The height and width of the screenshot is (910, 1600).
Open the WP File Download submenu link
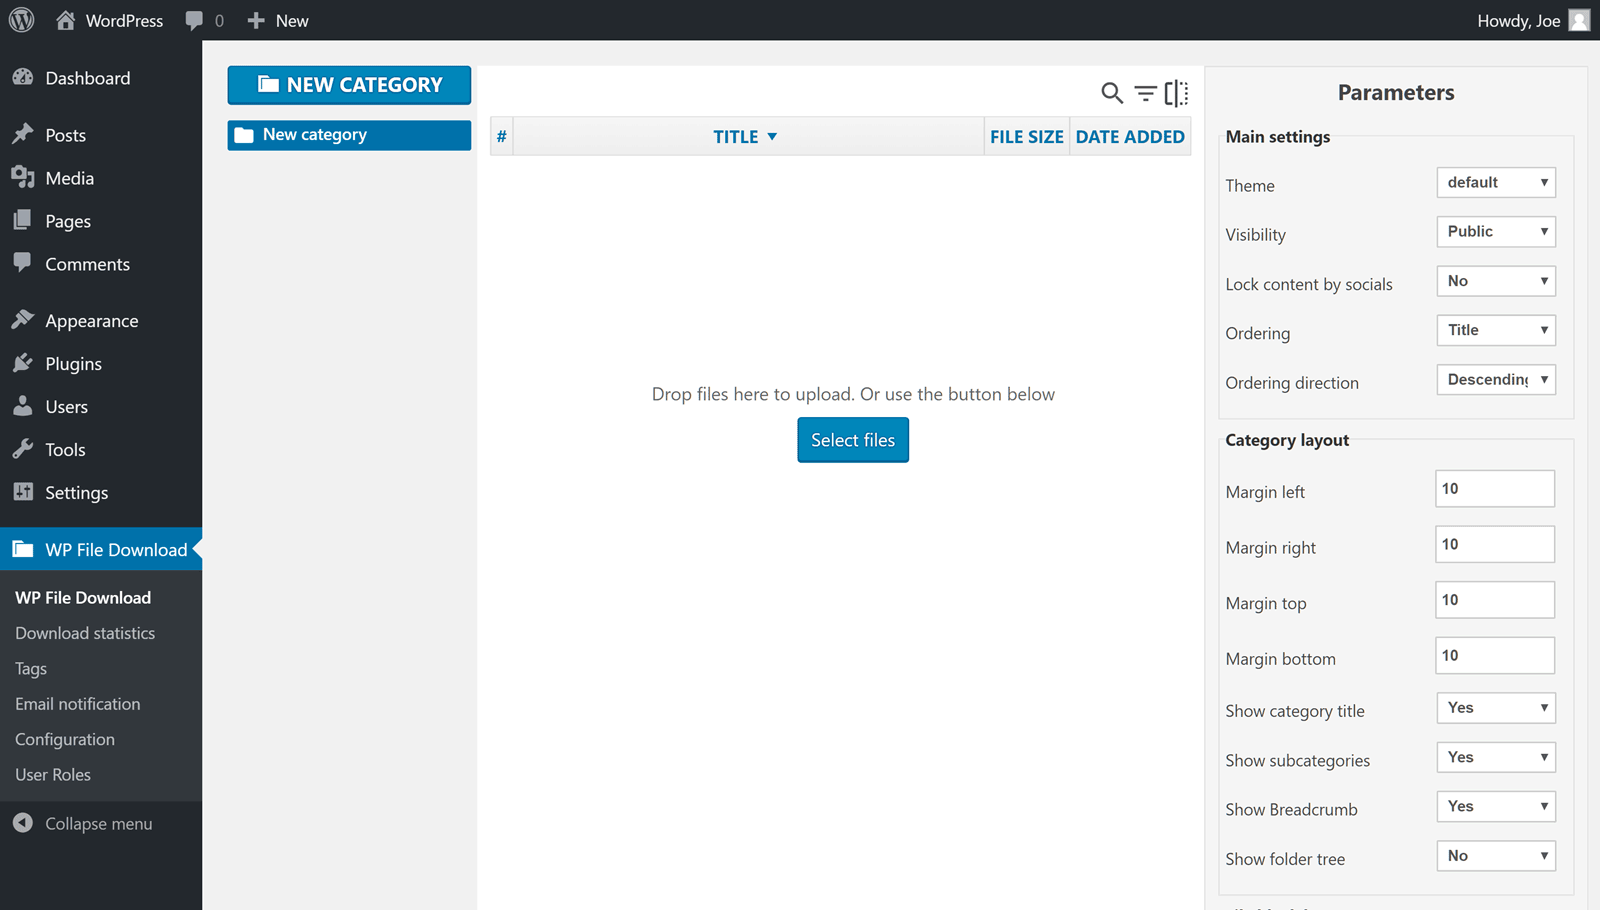click(x=83, y=598)
